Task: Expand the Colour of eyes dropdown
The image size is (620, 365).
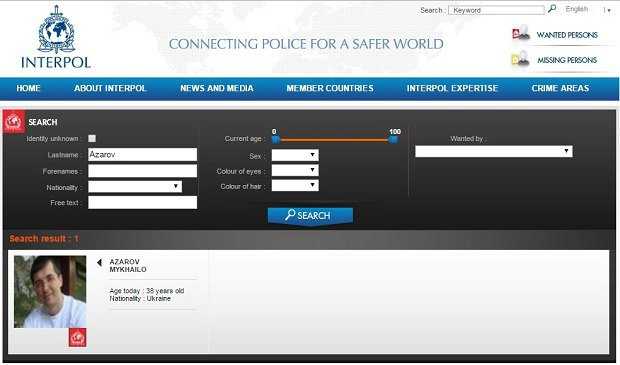Action: coord(295,170)
